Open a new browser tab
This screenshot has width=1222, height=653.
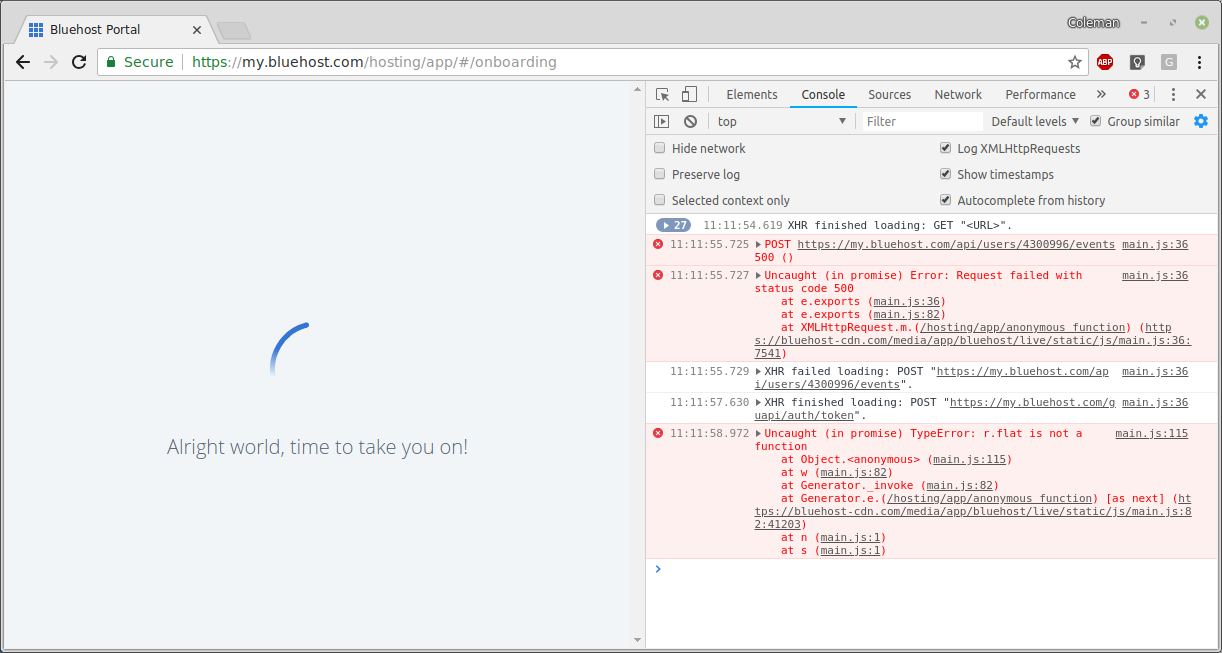click(x=233, y=31)
